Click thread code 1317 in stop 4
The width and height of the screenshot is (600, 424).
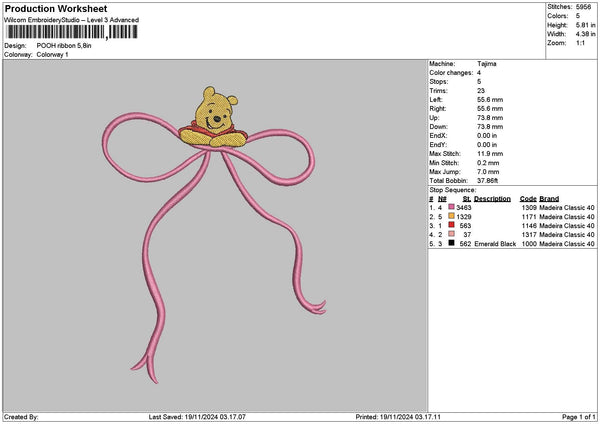[x=529, y=235]
